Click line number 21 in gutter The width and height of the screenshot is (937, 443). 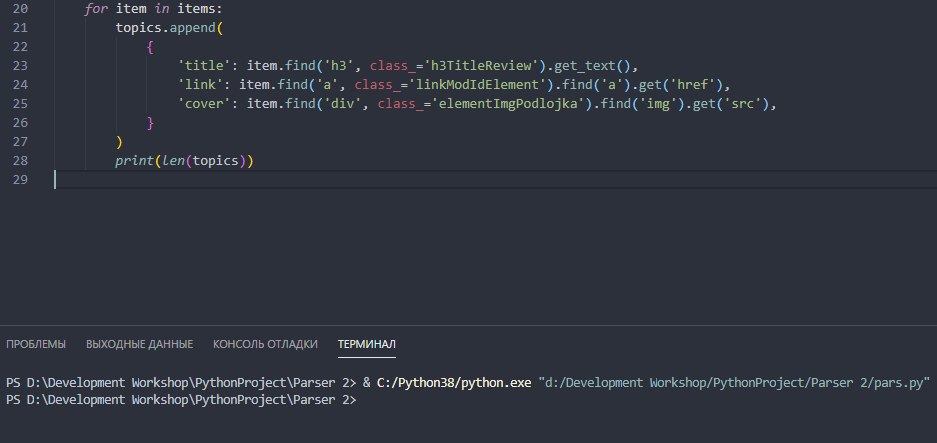20,28
